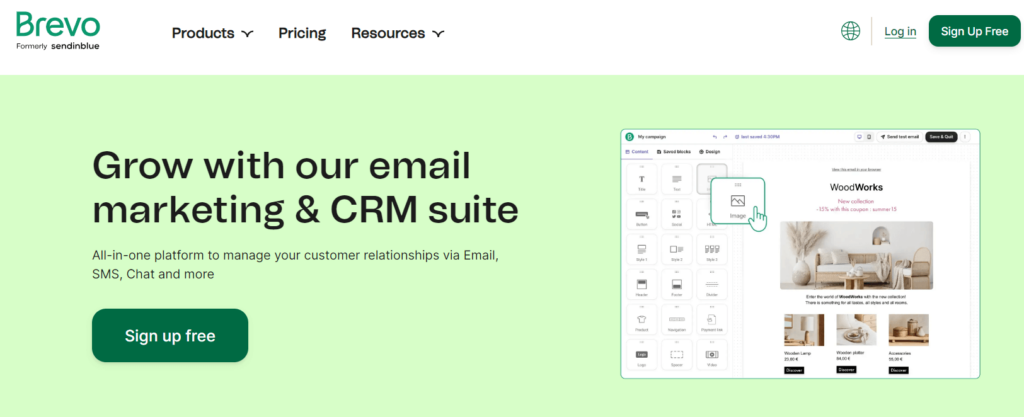Click the undo arrow in editor
Screen dimensions: 1024x417
coord(715,137)
